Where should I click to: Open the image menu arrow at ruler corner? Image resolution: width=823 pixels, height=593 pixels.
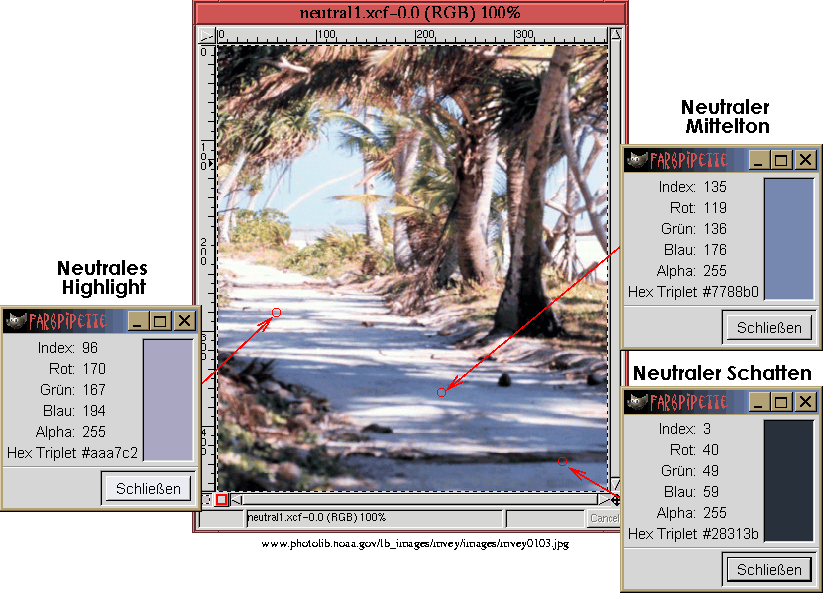tap(207, 36)
